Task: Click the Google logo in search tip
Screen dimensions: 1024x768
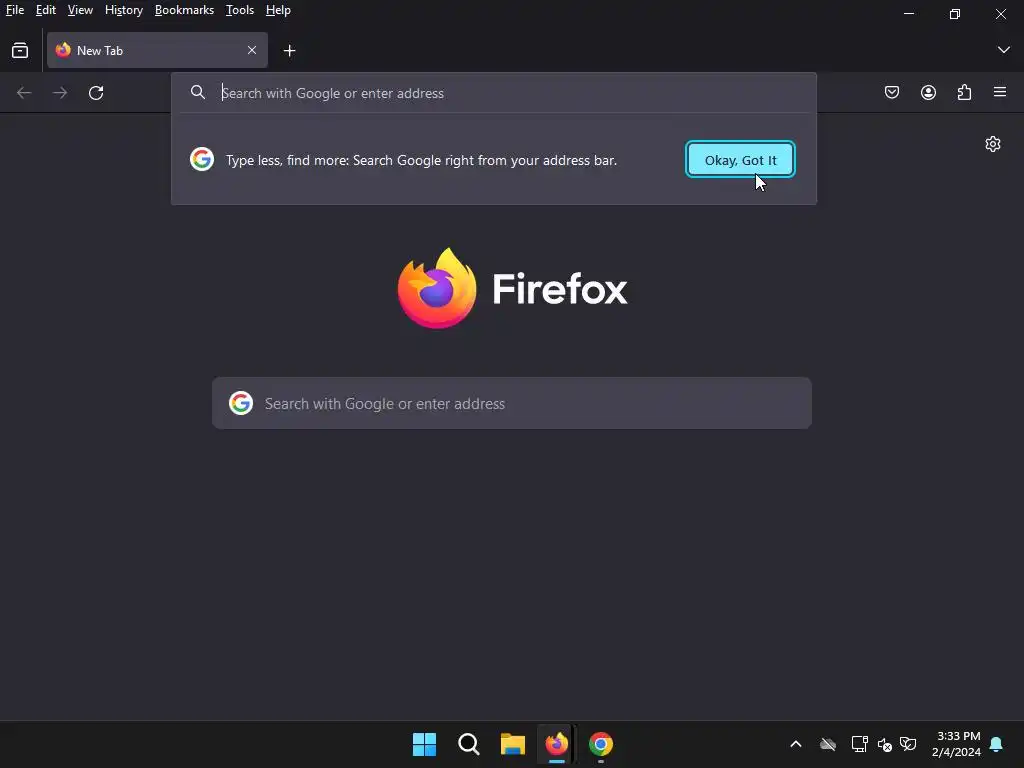Action: (x=202, y=159)
